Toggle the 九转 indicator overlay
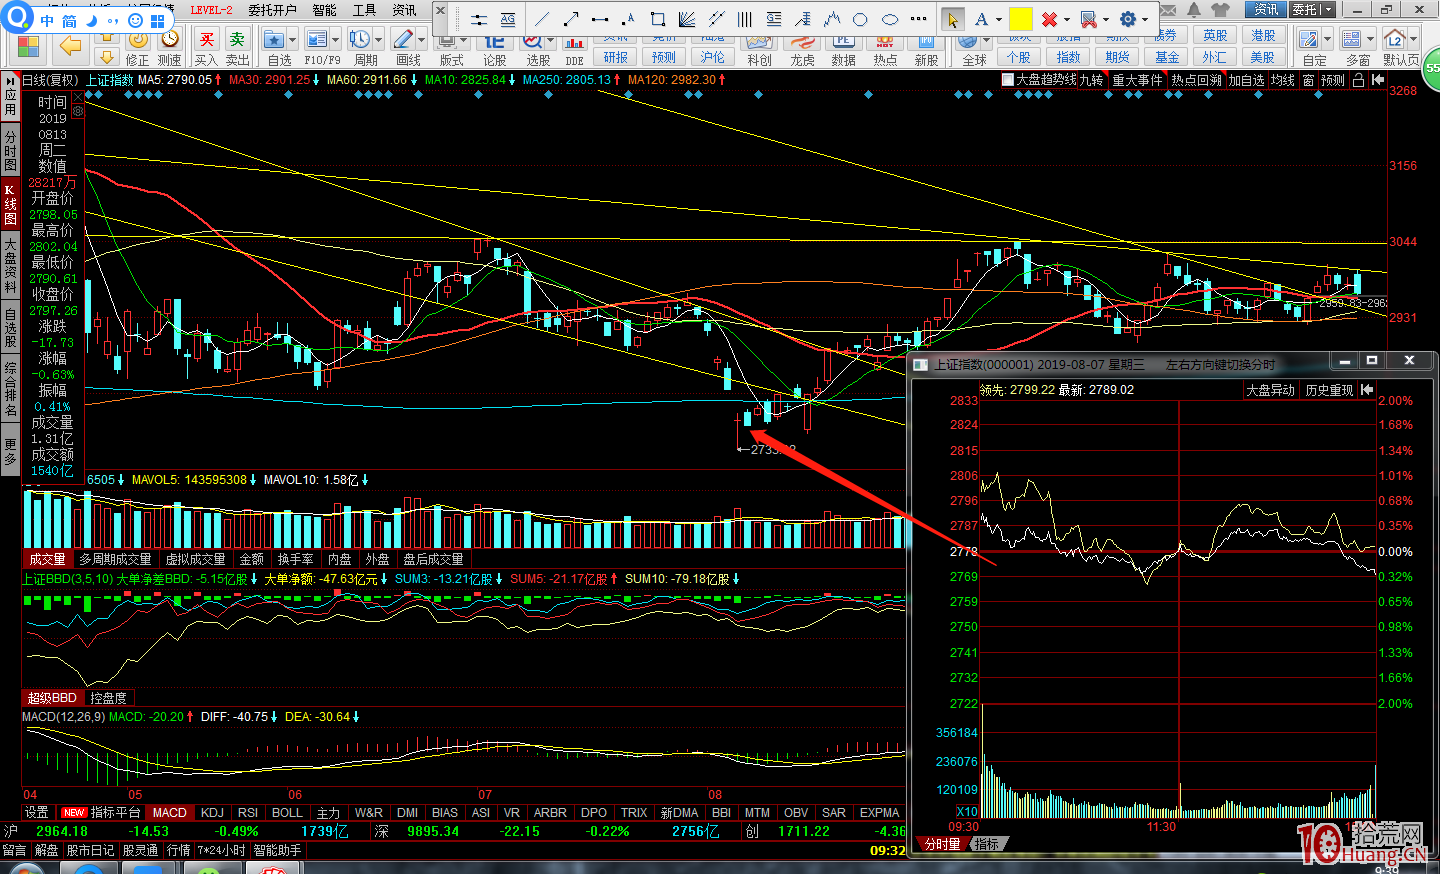Image resolution: width=1440 pixels, height=874 pixels. coord(1091,80)
